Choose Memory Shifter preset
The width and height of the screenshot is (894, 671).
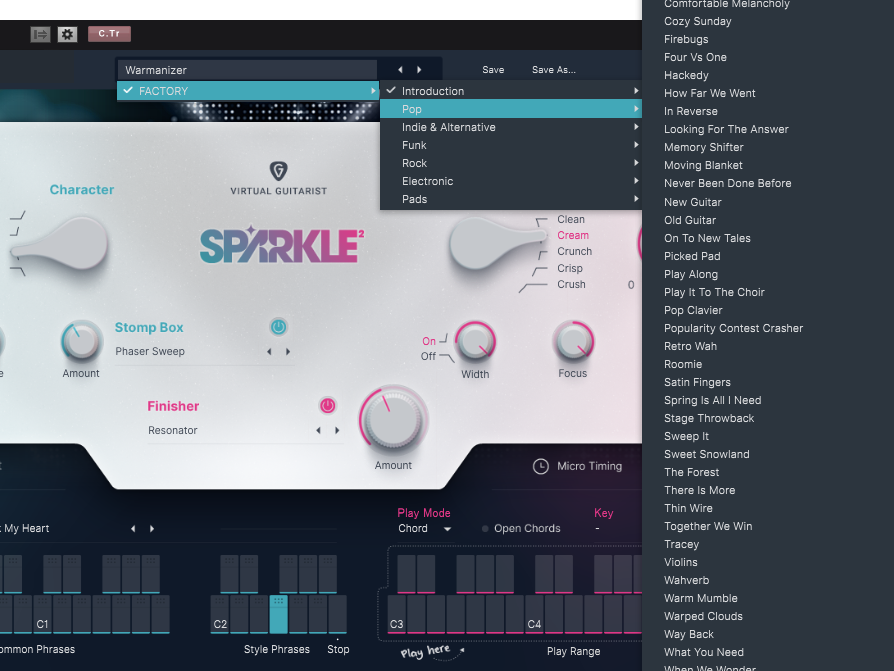pos(704,147)
